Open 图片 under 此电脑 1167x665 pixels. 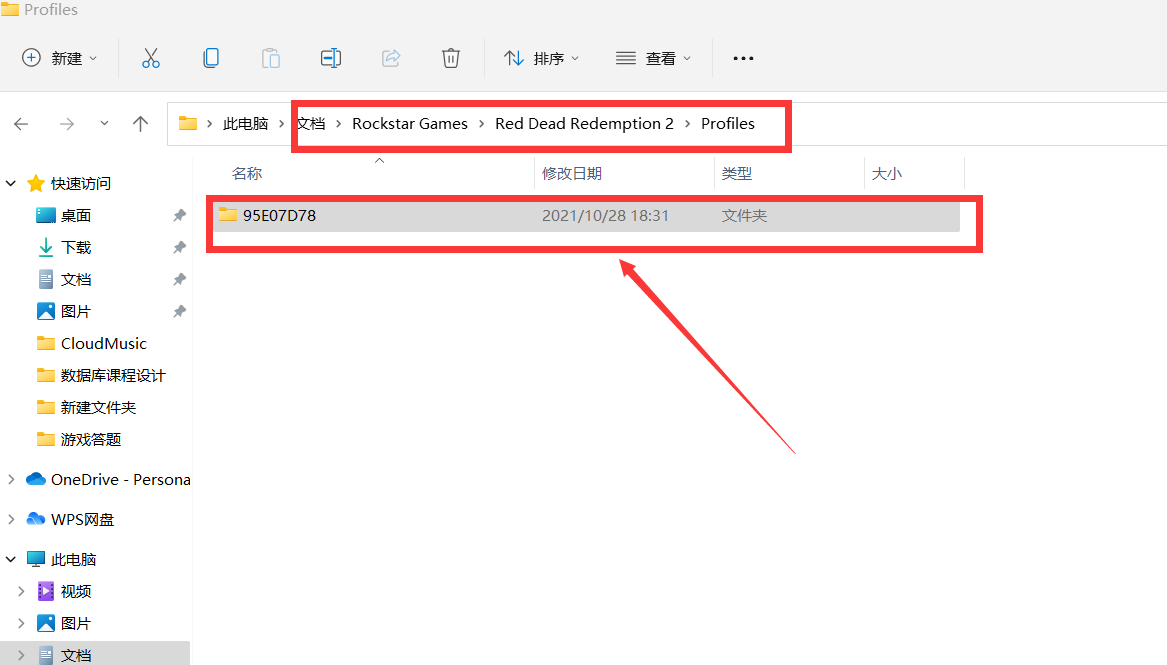point(76,623)
